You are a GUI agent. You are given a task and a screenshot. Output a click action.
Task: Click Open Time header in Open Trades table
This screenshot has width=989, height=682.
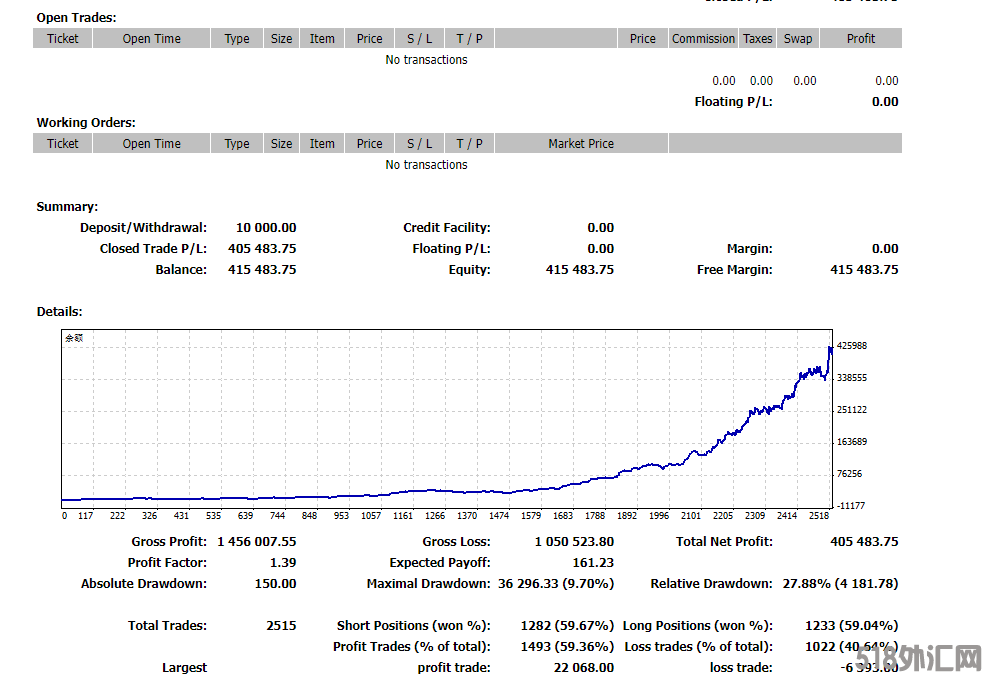151,39
